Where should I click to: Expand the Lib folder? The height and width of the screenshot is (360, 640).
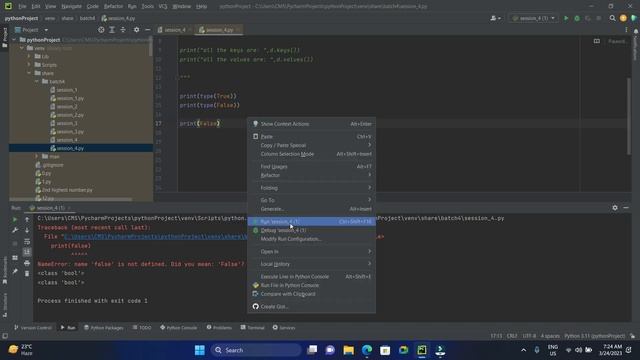(29, 56)
